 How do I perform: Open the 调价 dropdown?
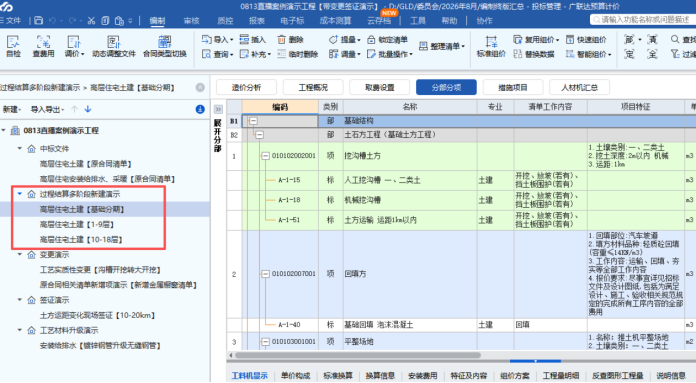click(74, 47)
